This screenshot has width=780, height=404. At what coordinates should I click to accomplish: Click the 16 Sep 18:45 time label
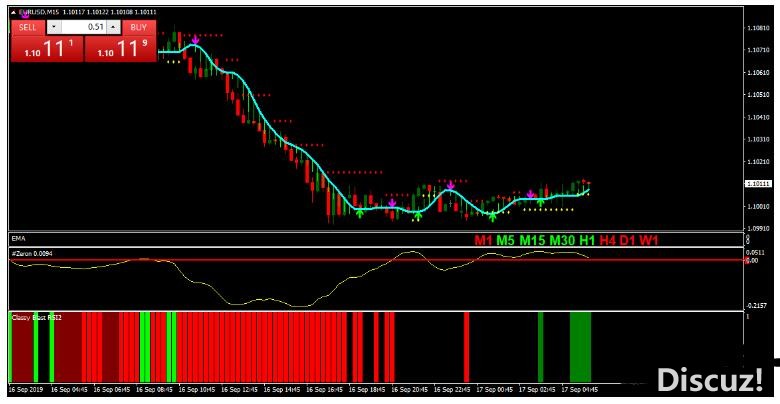pyautogui.click(x=367, y=389)
